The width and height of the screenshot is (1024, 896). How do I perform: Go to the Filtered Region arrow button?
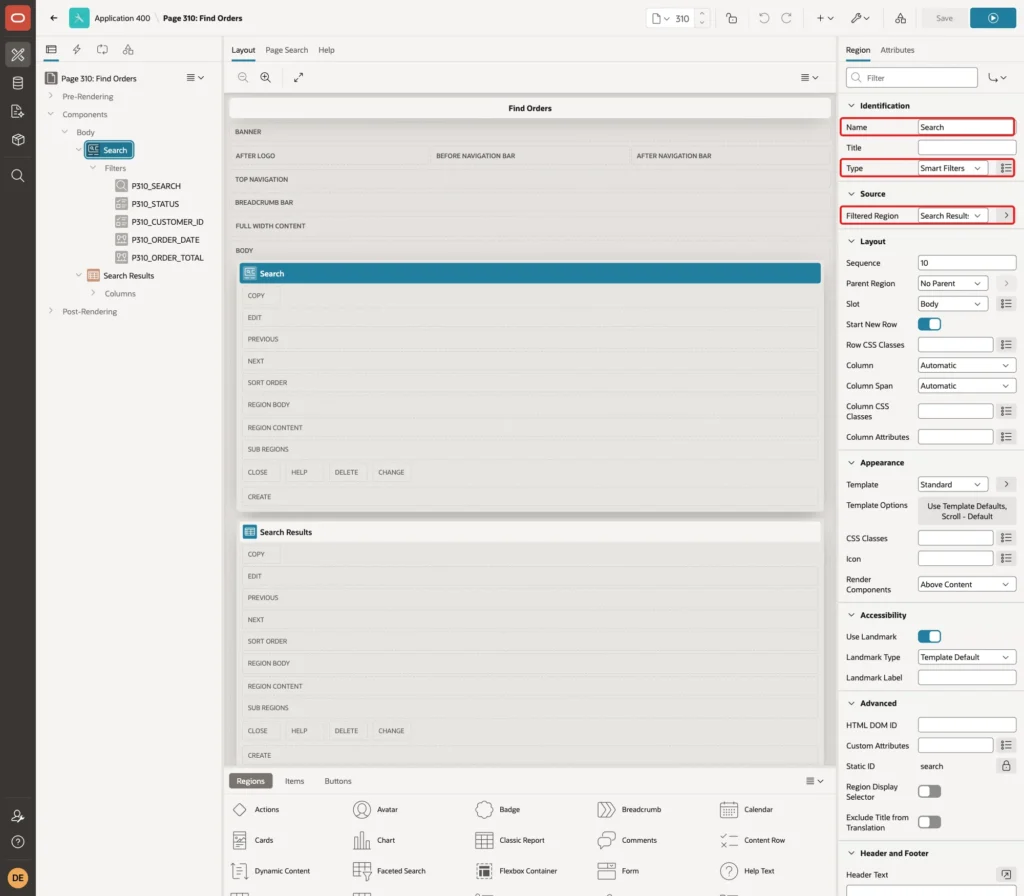tap(1006, 216)
